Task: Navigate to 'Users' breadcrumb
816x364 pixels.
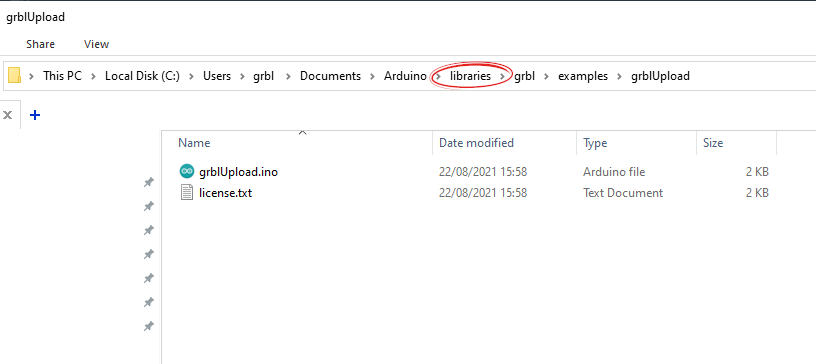Action: (x=216, y=76)
